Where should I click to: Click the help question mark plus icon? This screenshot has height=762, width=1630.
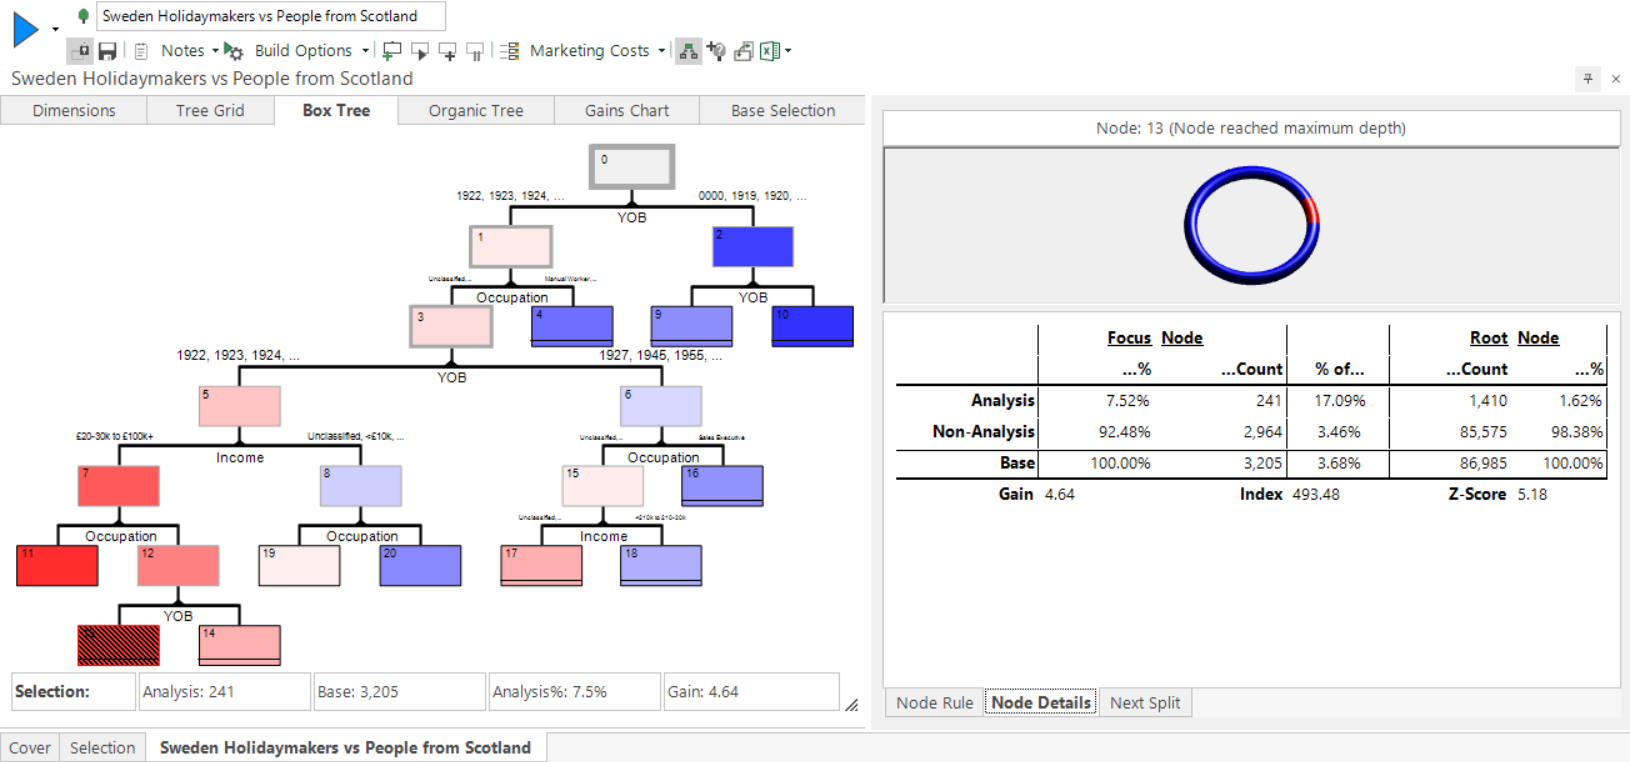pyautogui.click(x=716, y=51)
